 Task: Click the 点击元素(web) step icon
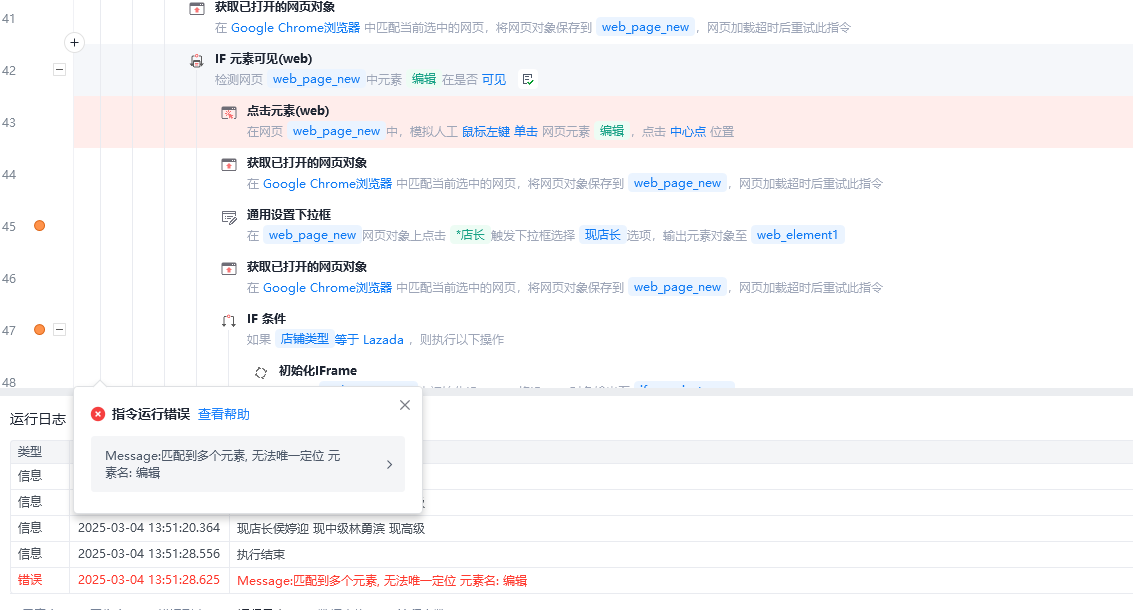tap(229, 113)
